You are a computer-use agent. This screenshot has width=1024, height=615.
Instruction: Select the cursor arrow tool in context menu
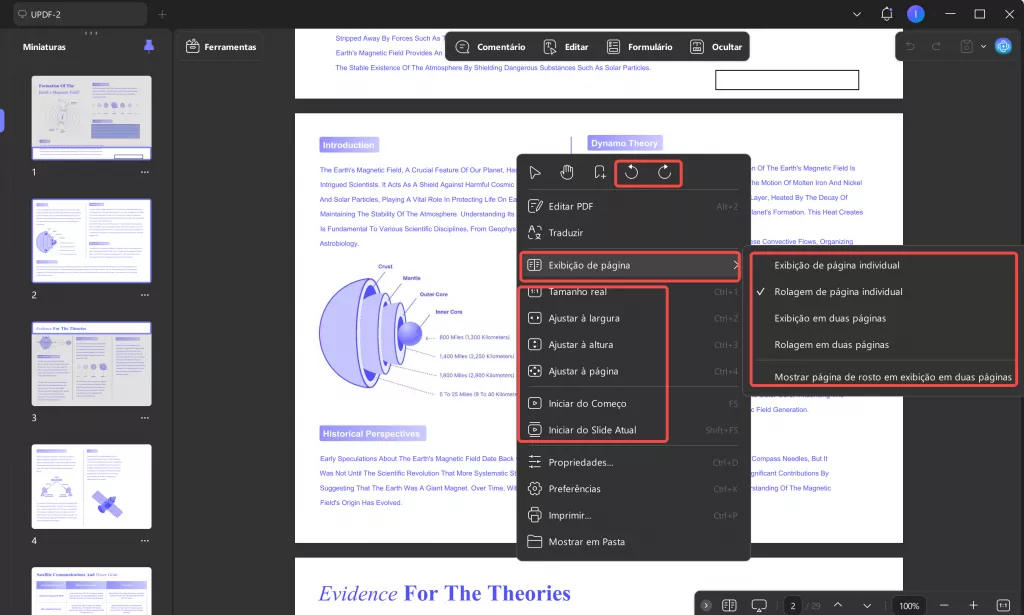pyautogui.click(x=535, y=172)
